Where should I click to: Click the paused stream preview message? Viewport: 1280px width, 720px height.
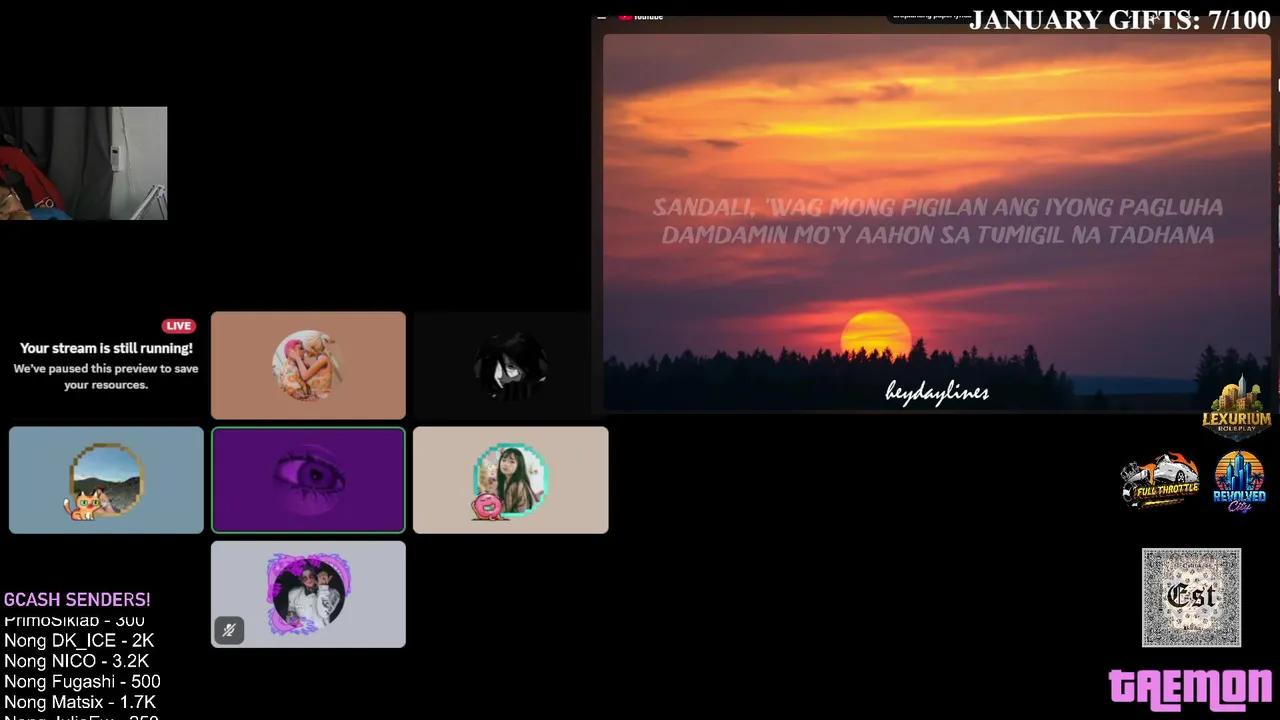[106, 377]
